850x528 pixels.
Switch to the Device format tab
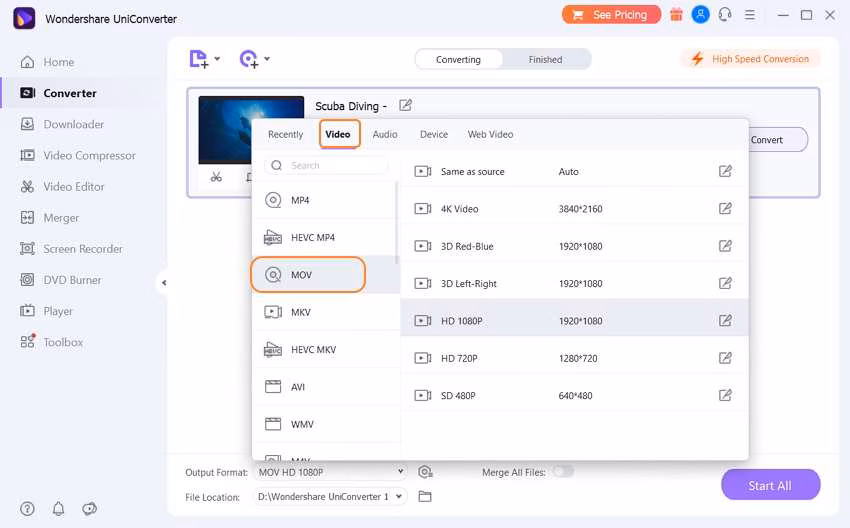(x=434, y=134)
